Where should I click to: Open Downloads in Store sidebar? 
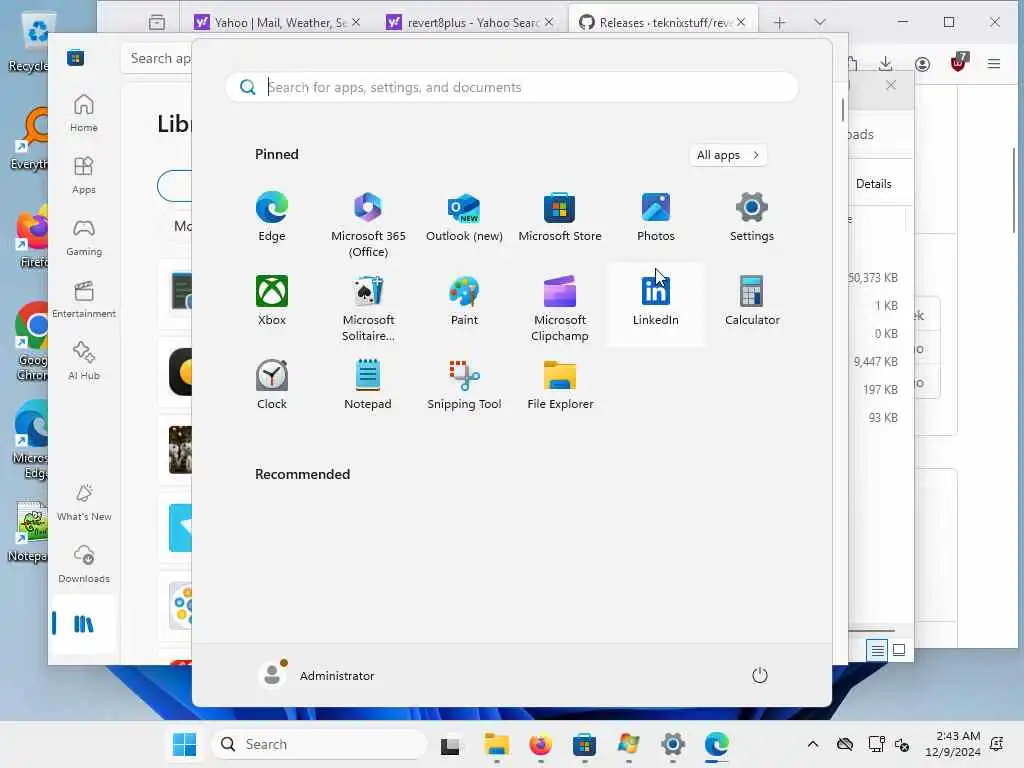(84, 564)
